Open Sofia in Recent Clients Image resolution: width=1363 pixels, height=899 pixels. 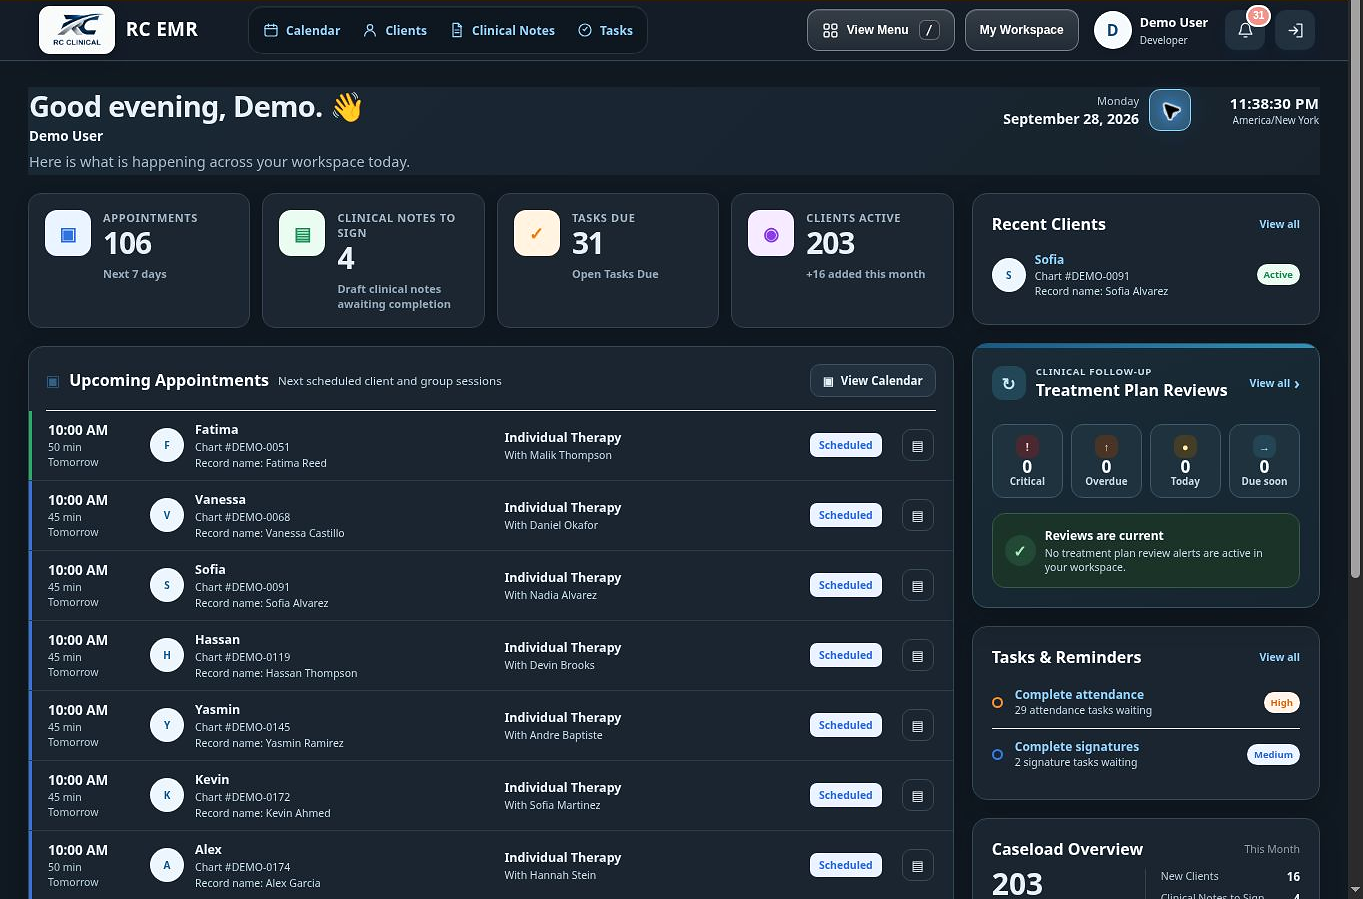pos(1049,260)
